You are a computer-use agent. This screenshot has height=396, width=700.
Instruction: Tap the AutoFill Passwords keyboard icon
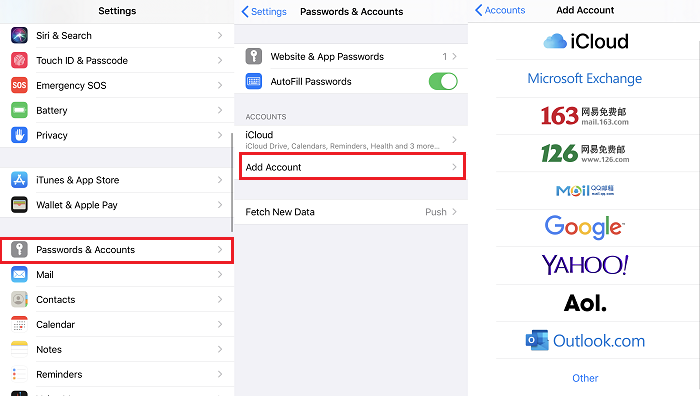(x=254, y=82)
